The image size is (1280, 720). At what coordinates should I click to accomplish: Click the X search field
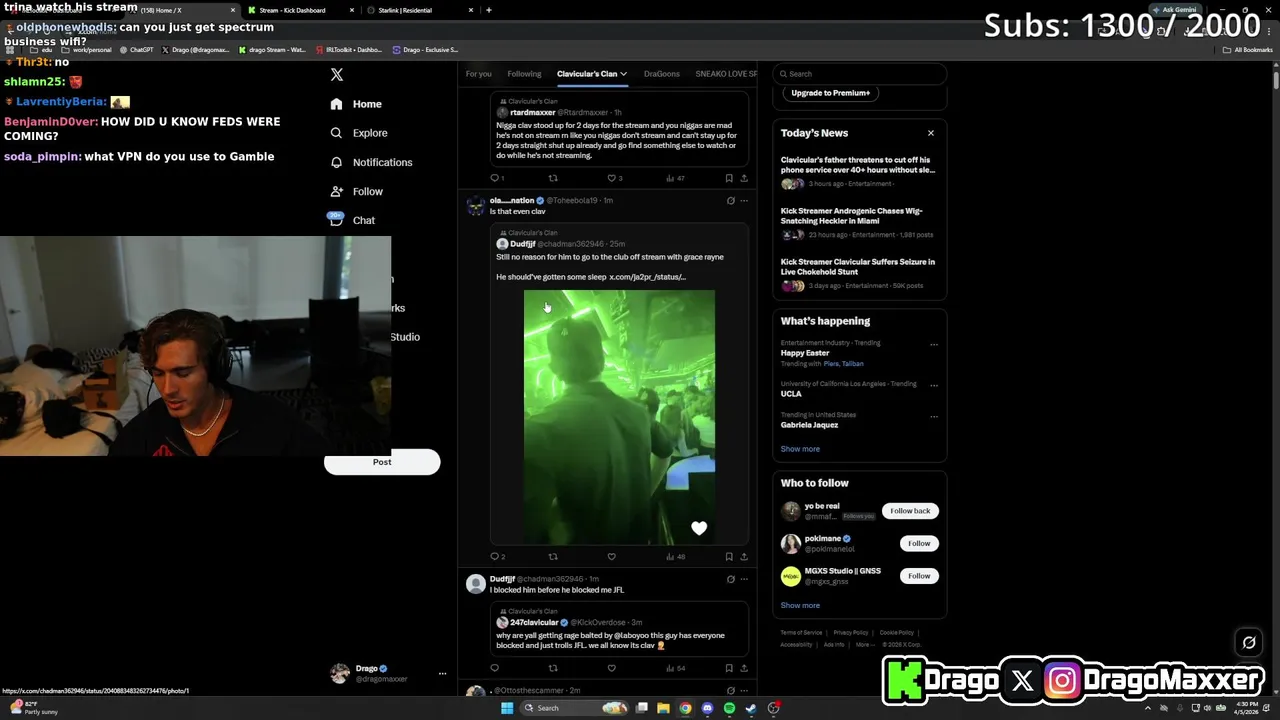point(859,74)
